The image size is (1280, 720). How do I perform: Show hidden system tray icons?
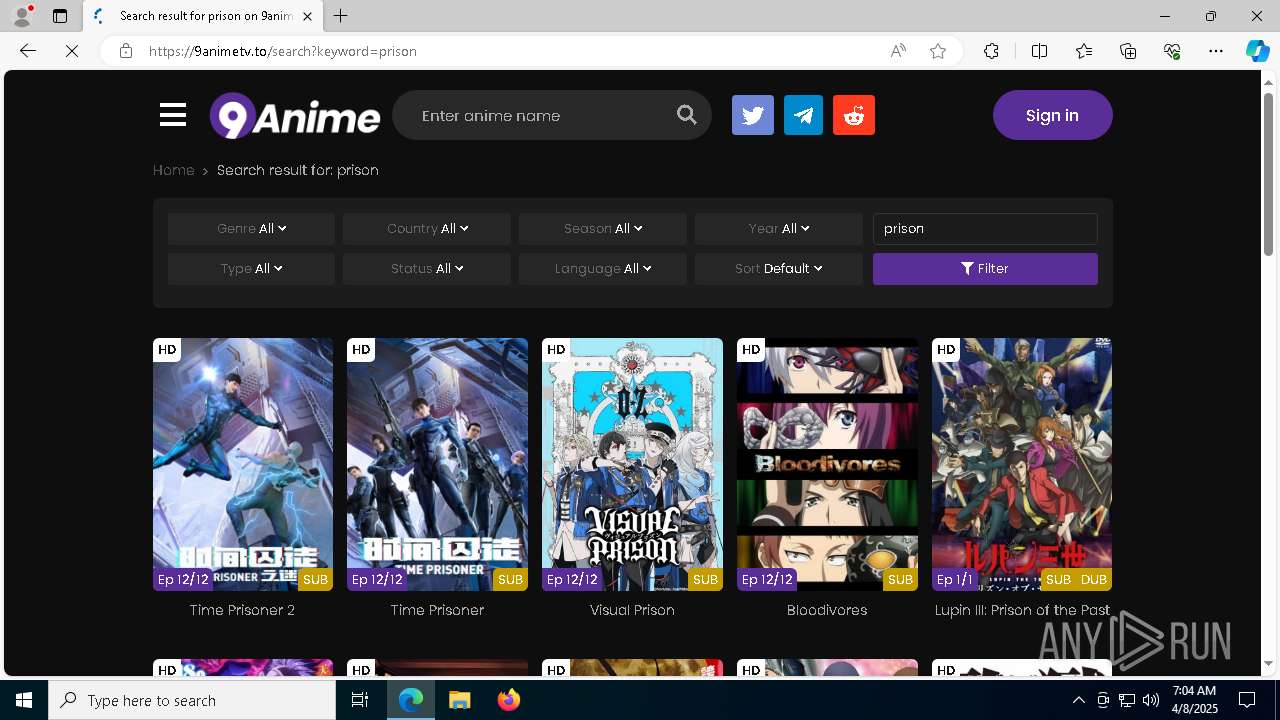pos(1079,700)
